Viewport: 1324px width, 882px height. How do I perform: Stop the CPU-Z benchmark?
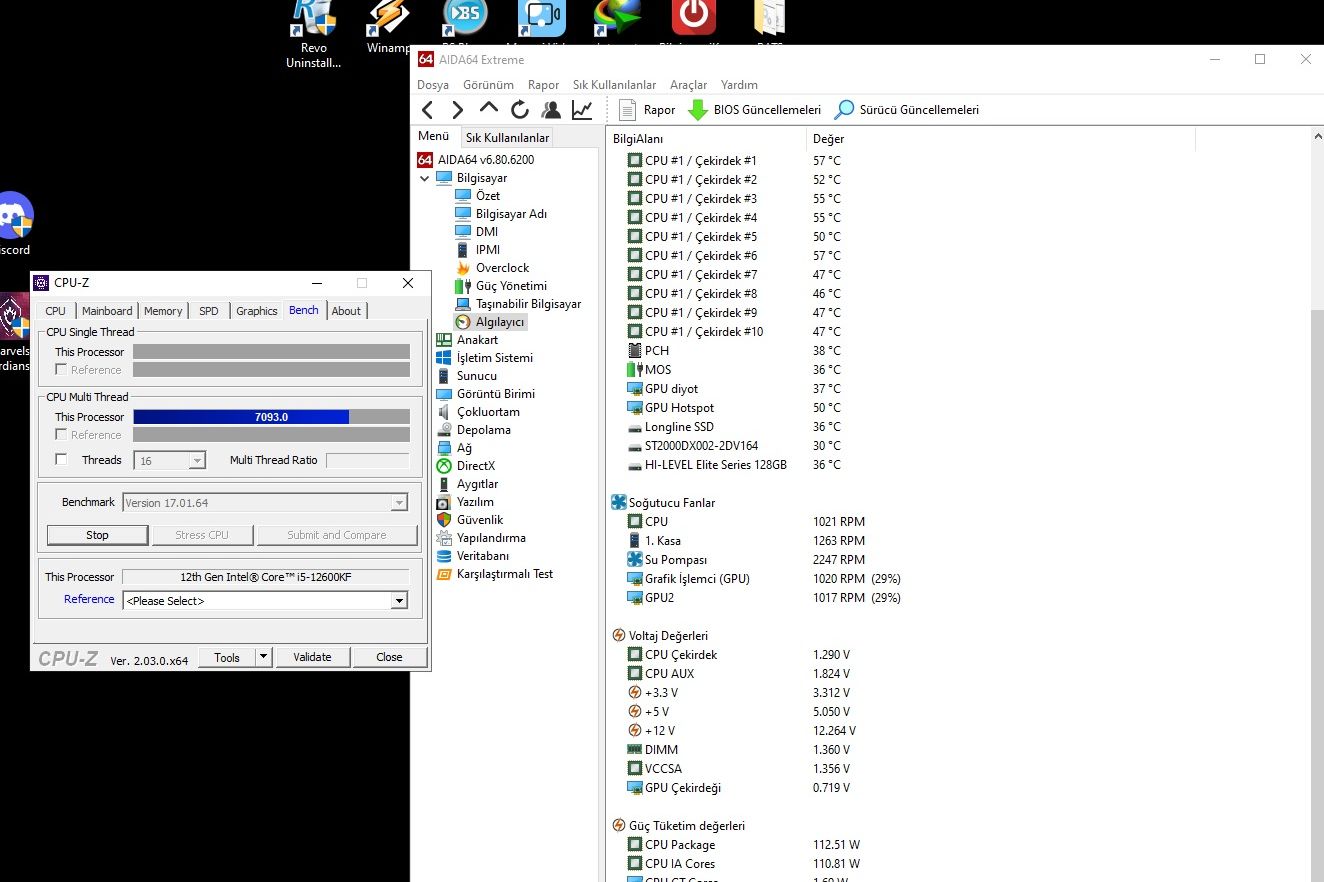pyautogui.click(x=97, y=535)
